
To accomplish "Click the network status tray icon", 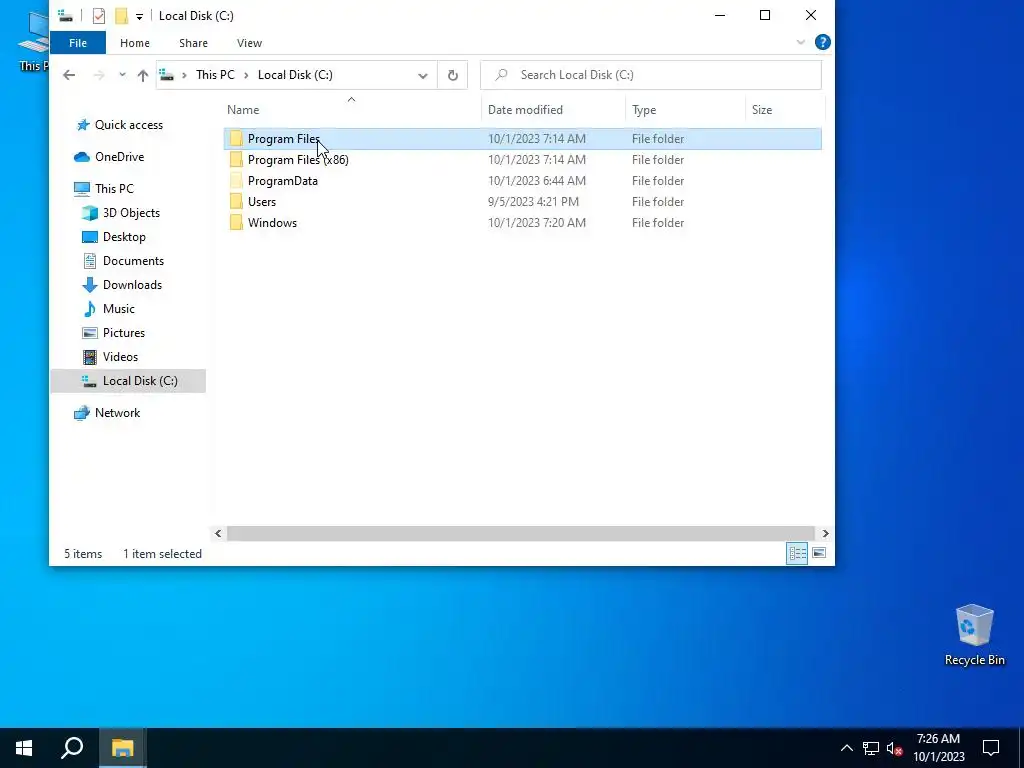I will click(871, 748).
